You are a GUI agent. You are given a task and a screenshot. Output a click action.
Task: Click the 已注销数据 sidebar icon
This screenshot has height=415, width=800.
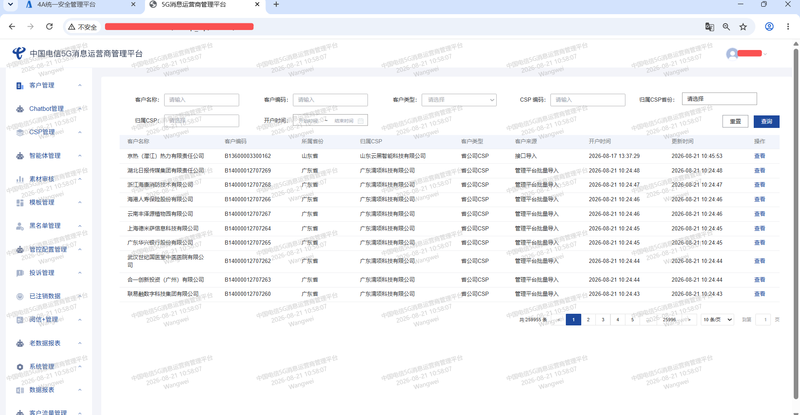pyautogui.click(x=19, y=296)
